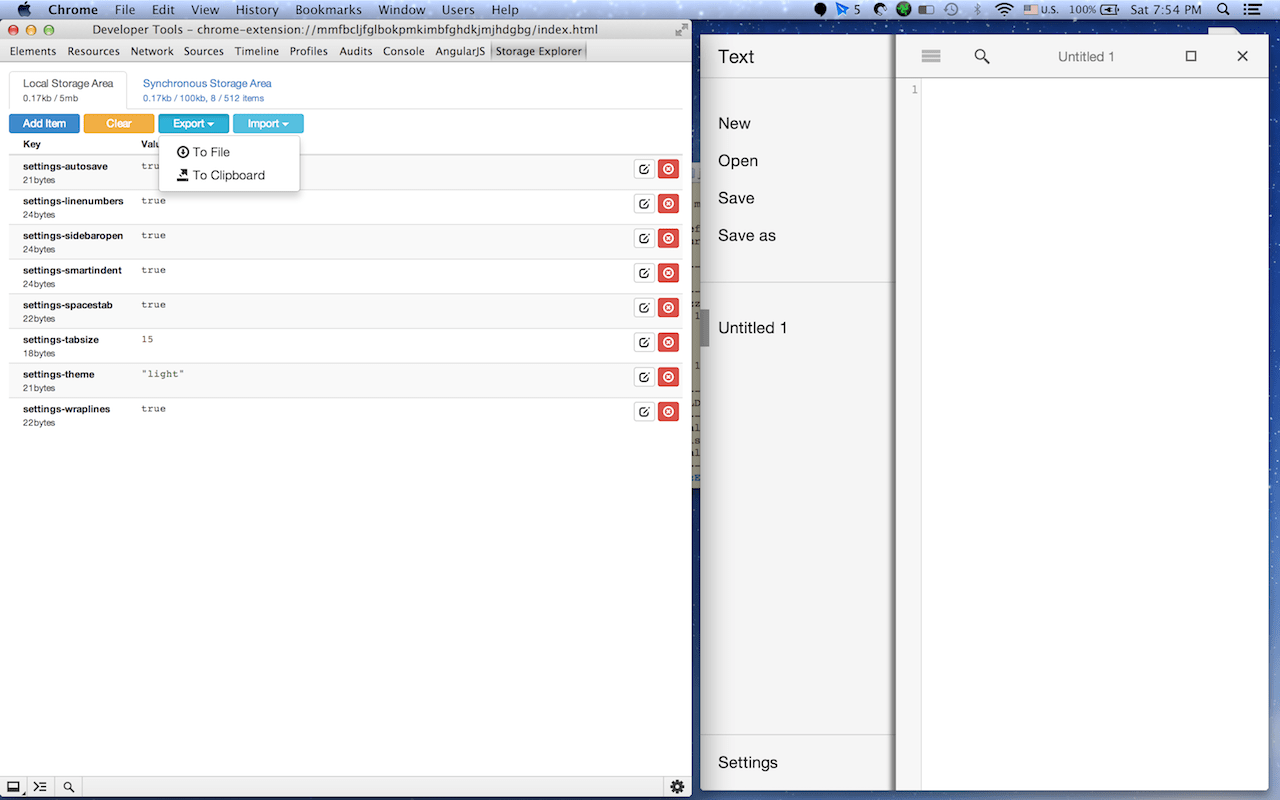Edit the settings-autosave value with pencil icon
This screenshot has width=1280, height=800.
(644, 168)
